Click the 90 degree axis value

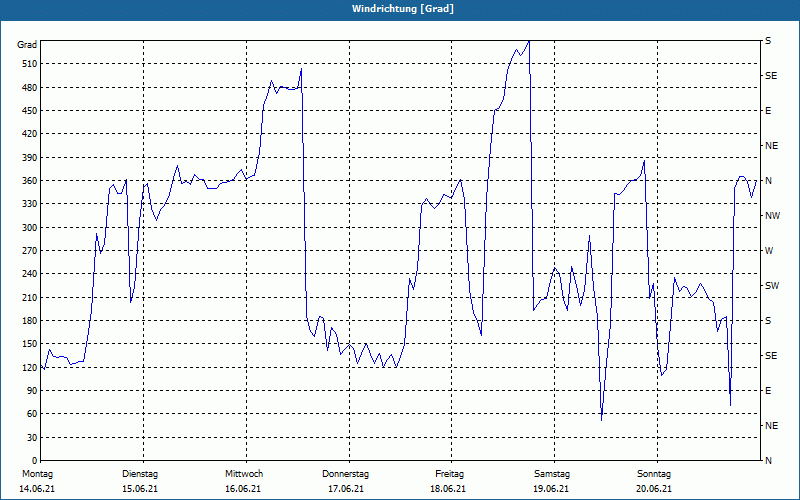33,391
